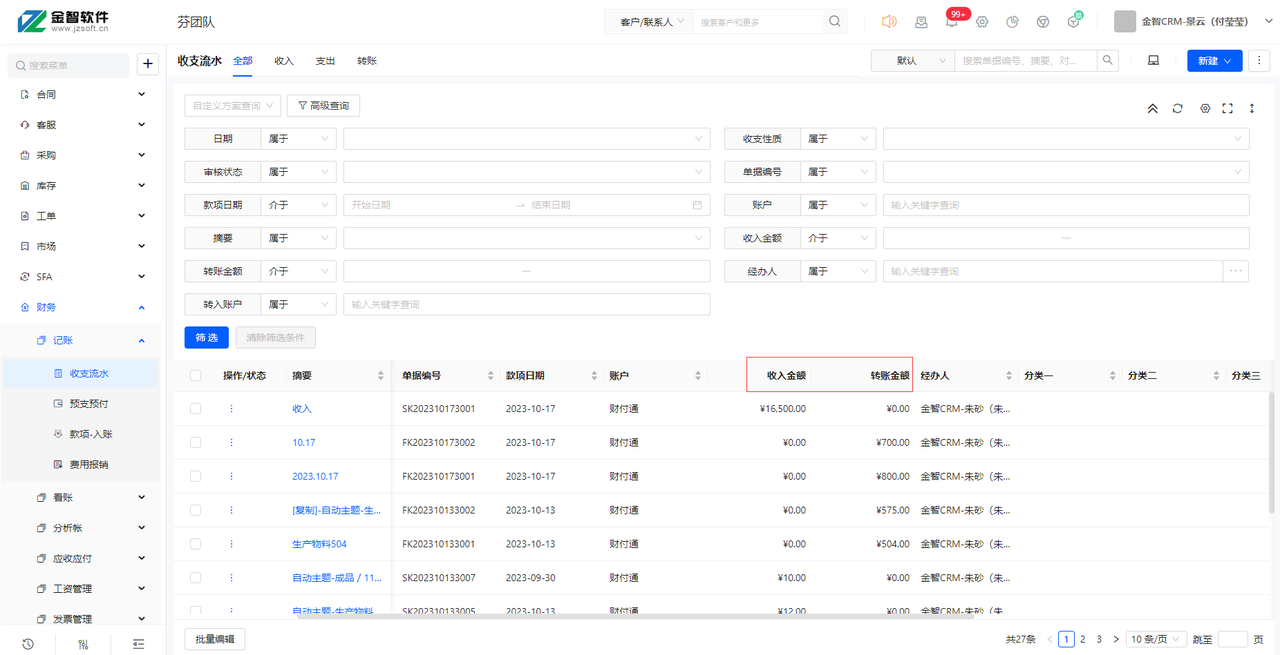
Task: Sort the table by 摘要 column
Action: click(381, 376)
